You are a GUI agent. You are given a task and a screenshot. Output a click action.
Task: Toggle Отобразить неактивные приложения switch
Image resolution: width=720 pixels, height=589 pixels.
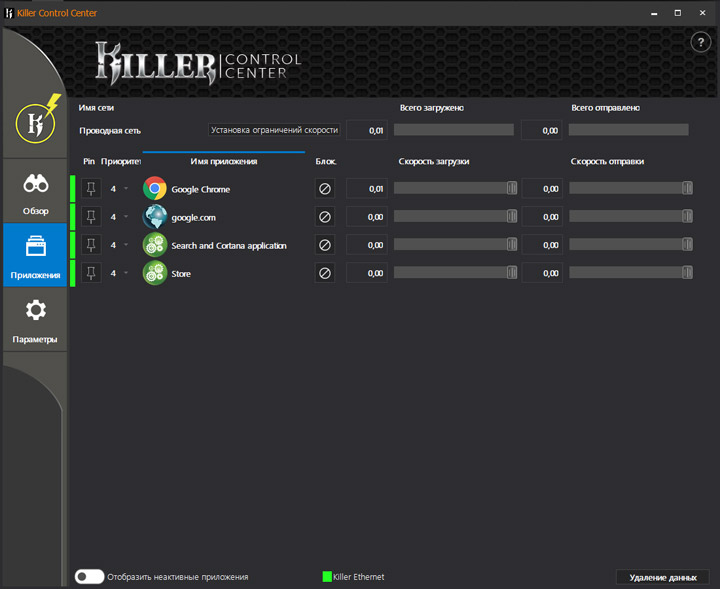coord(90,577)
